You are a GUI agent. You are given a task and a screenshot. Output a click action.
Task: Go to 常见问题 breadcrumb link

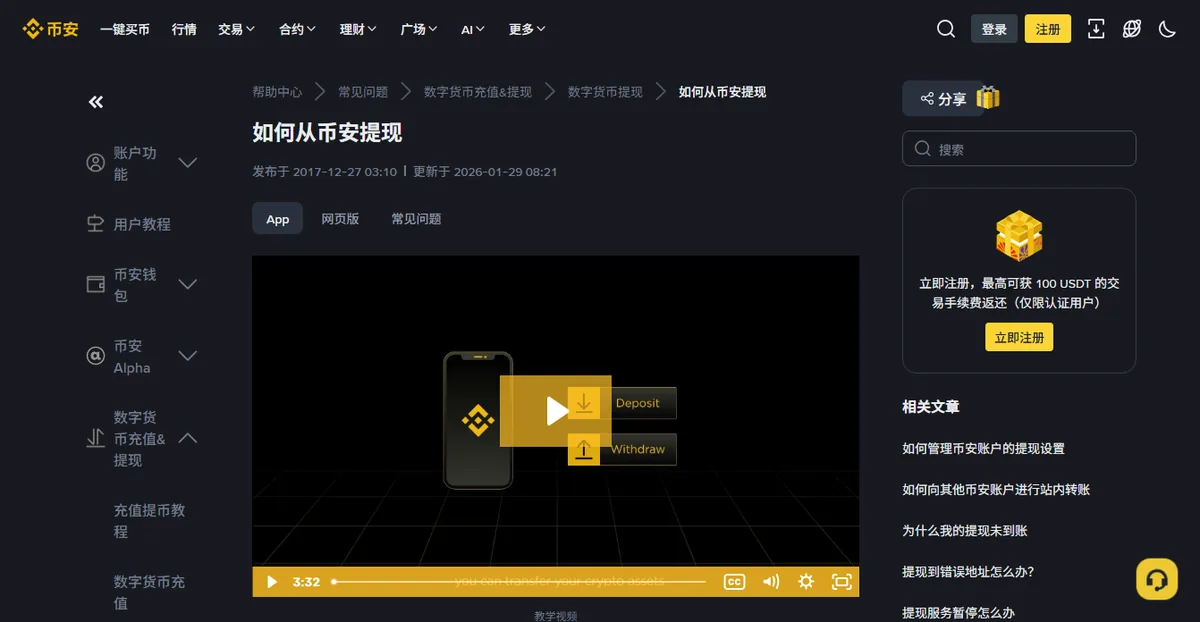[363, 91]
